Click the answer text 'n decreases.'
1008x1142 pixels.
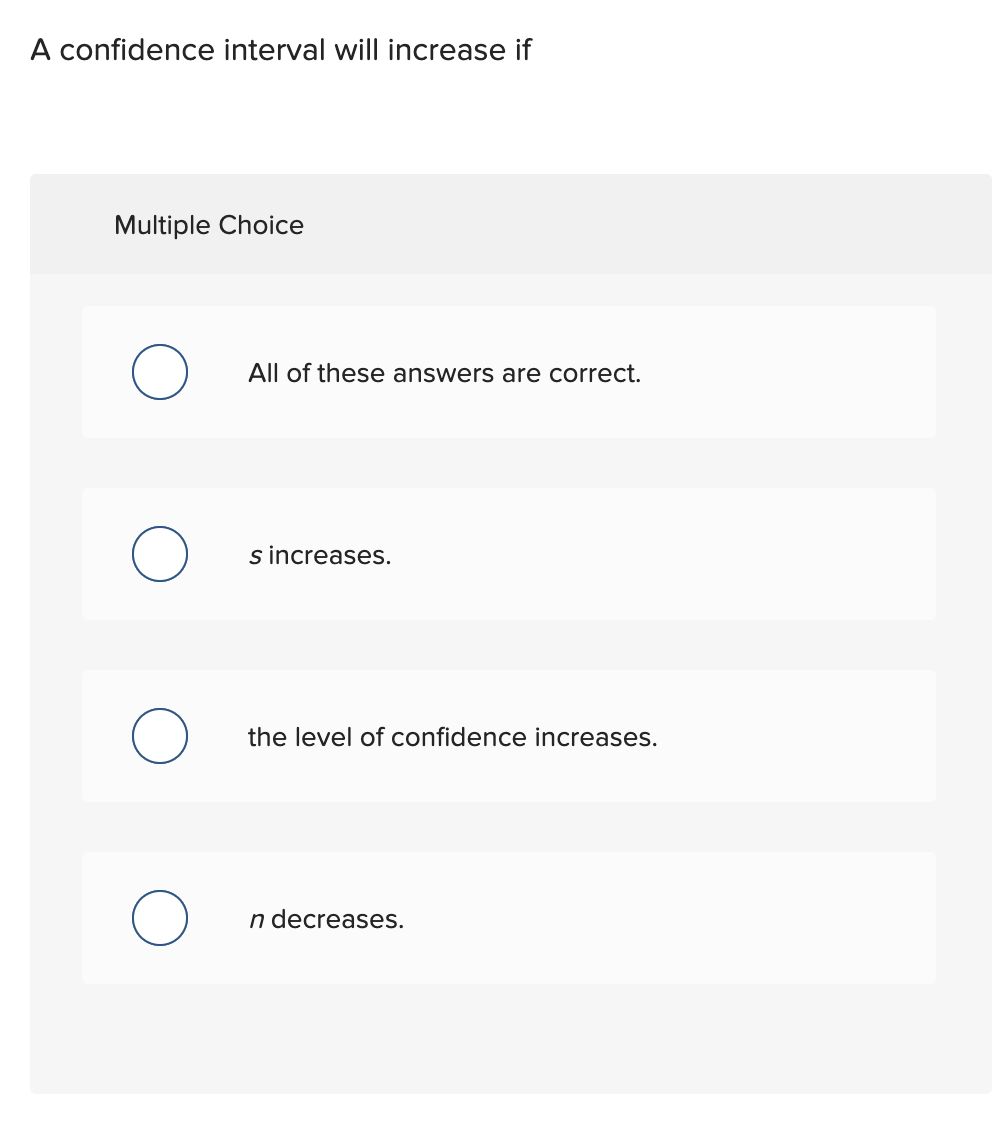click(x=326, y=919)
